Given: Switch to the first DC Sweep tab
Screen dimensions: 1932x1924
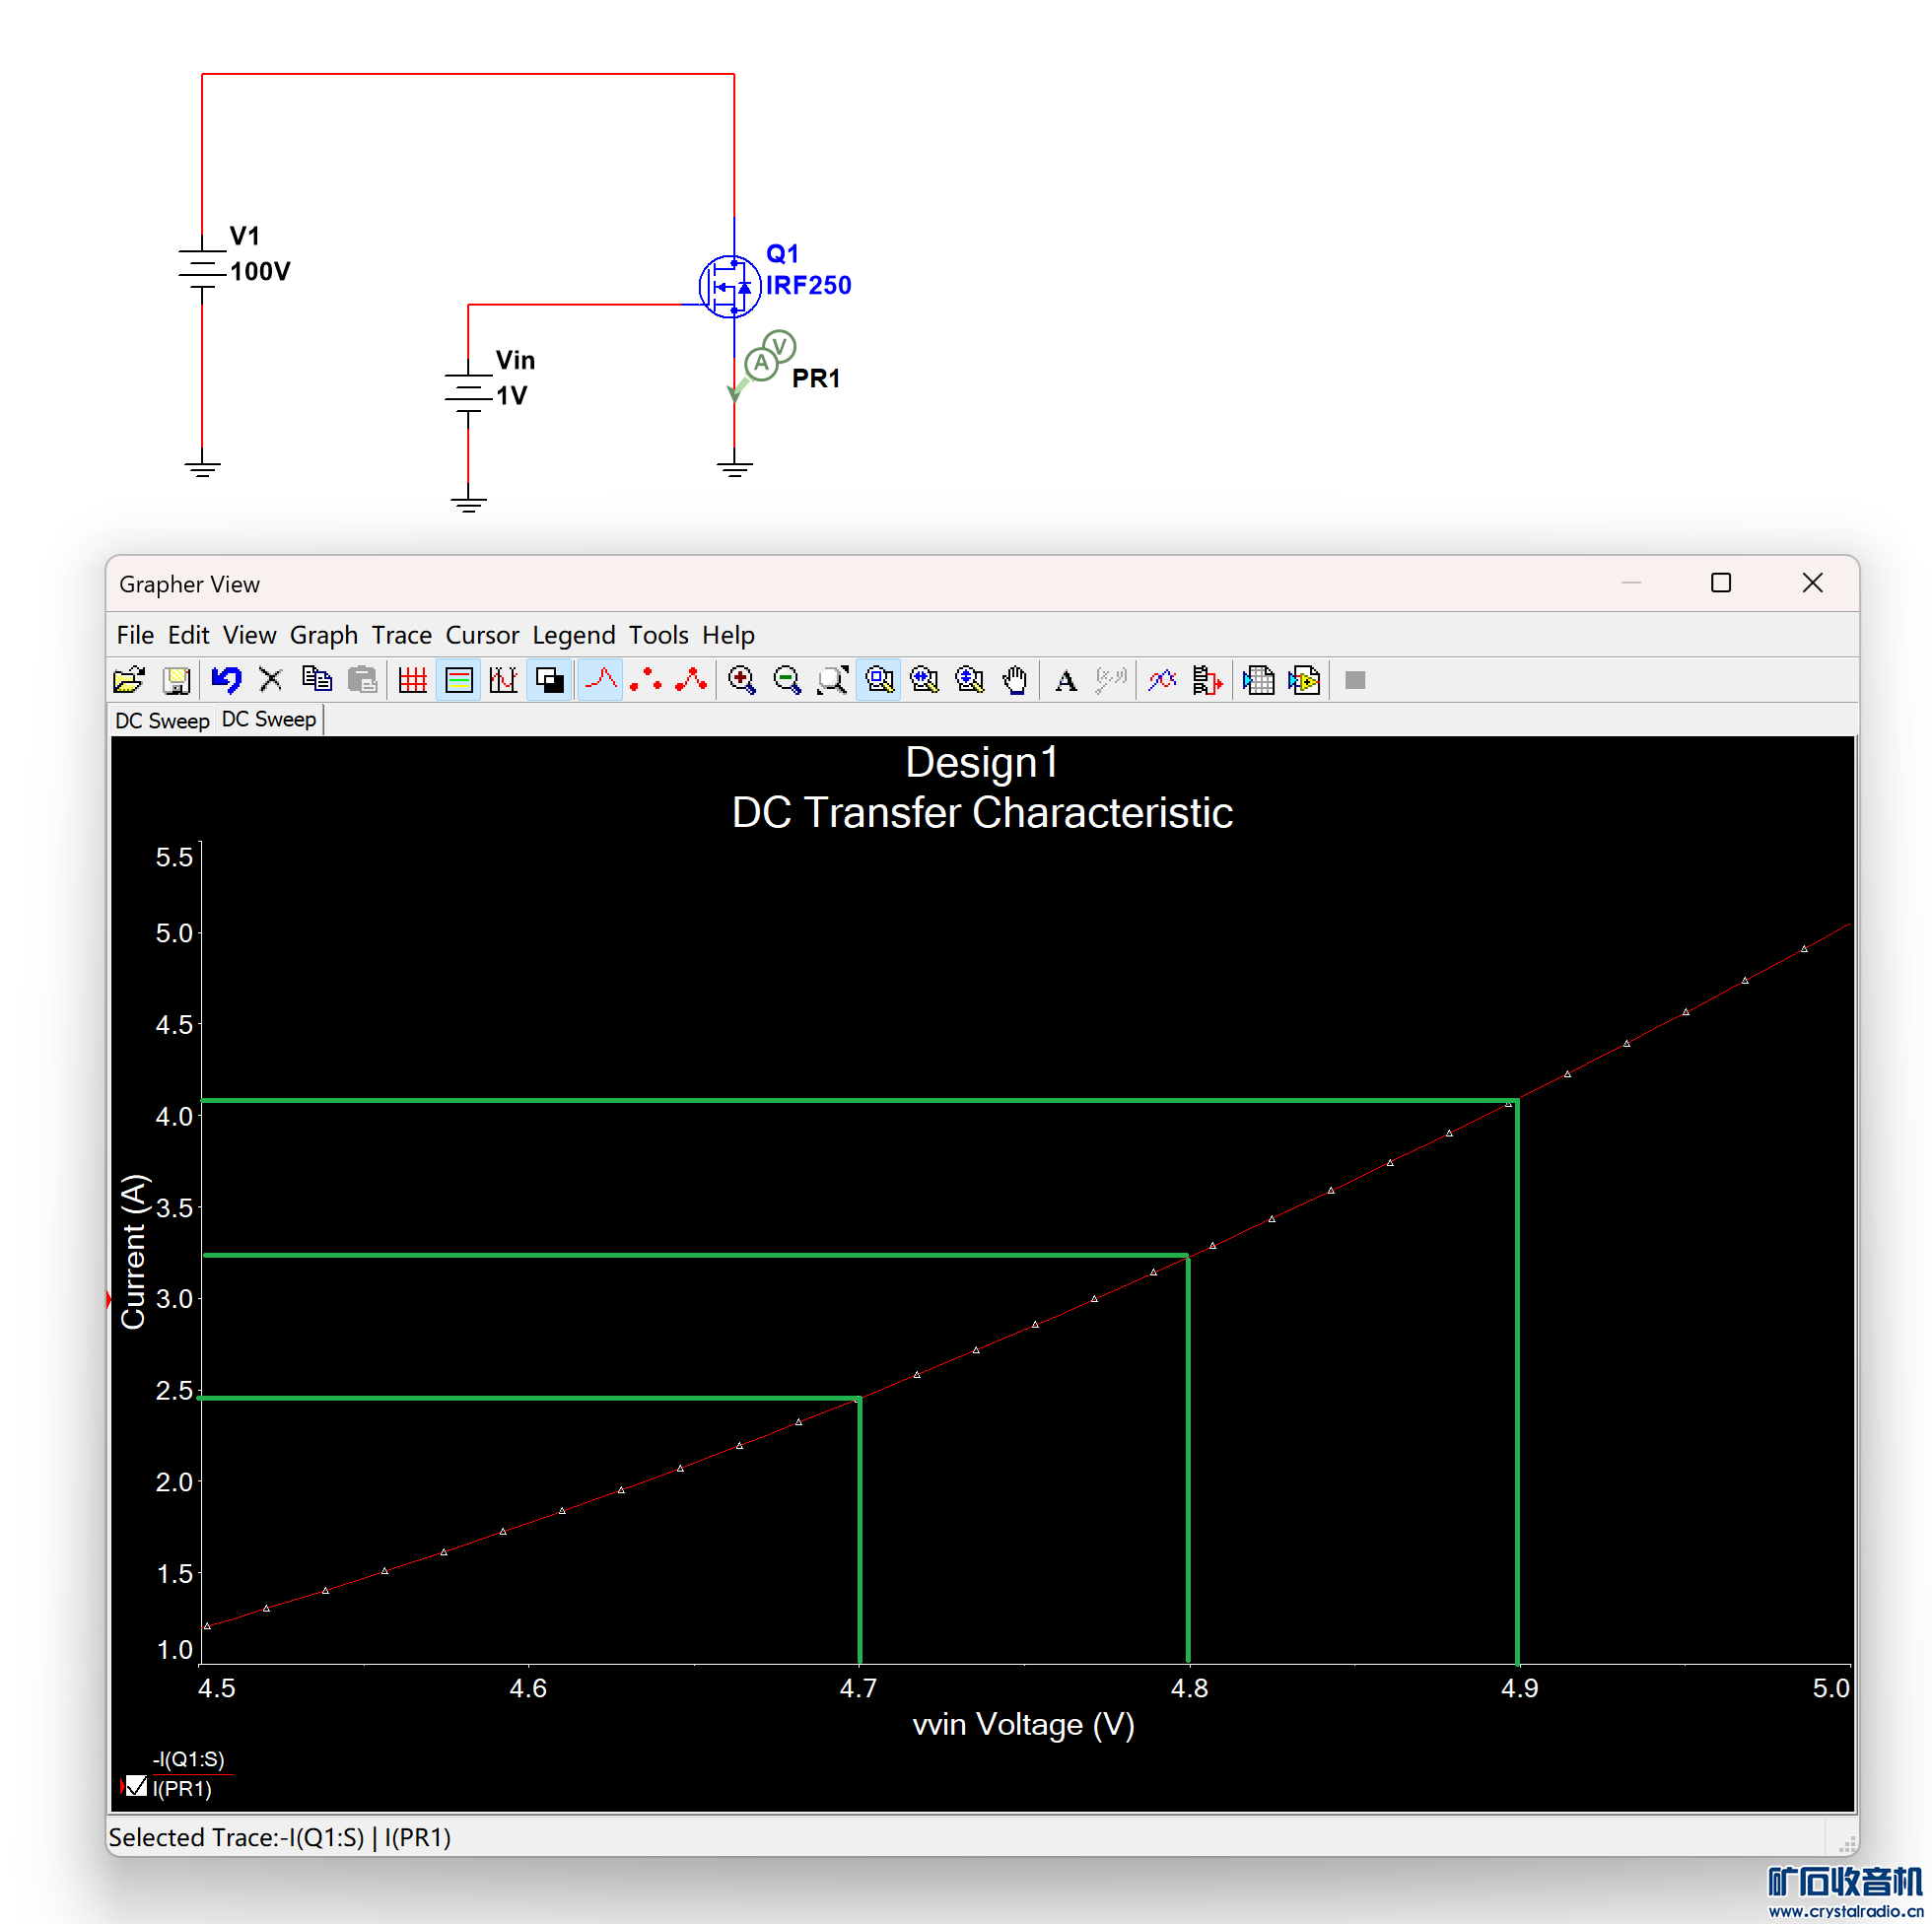Looking at the screenshot, I should (x=161, y=720).
